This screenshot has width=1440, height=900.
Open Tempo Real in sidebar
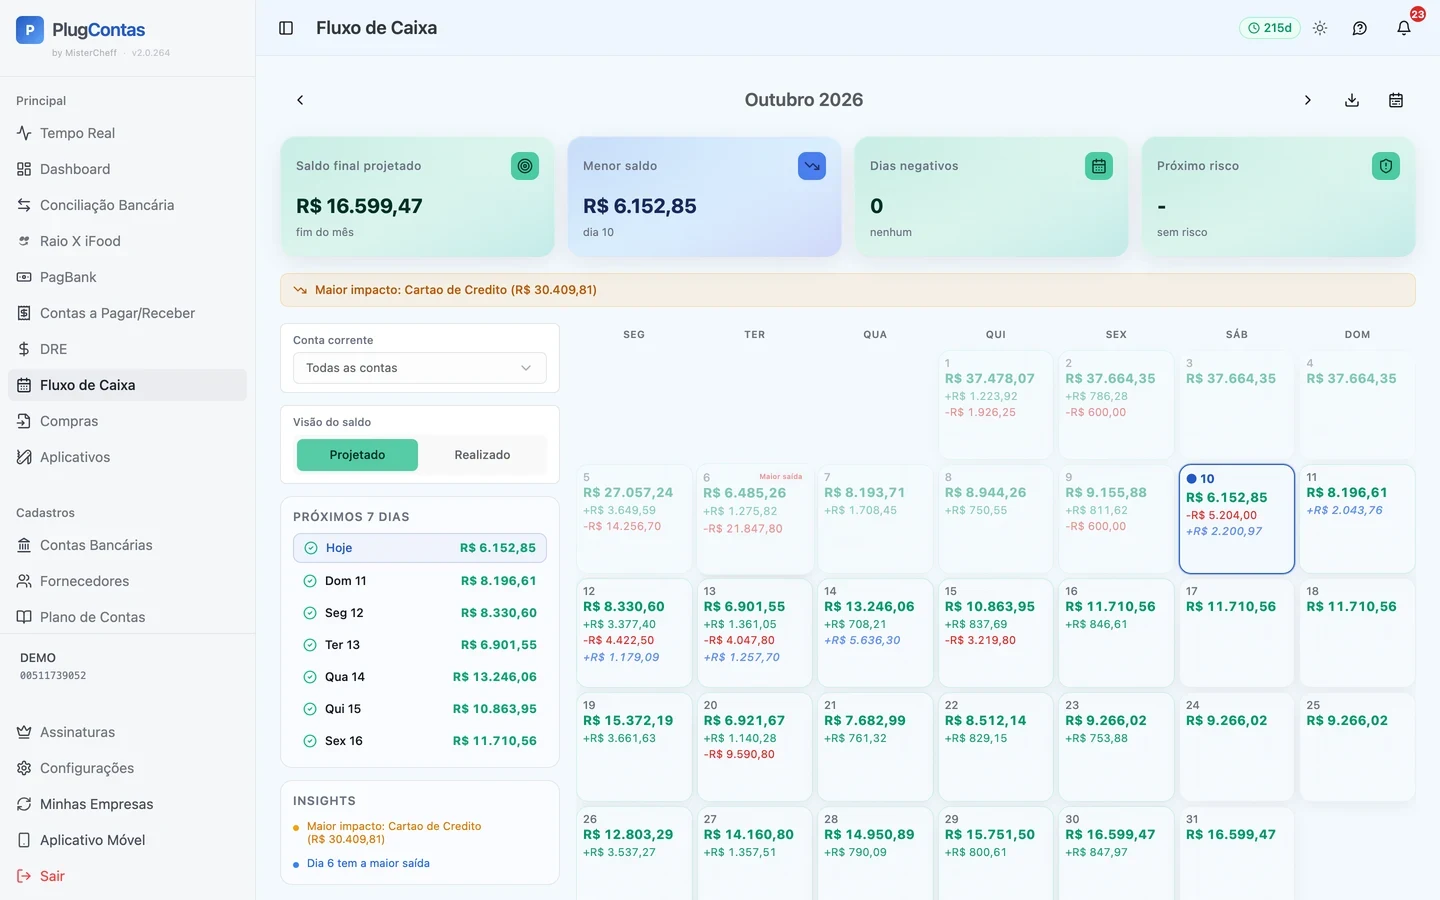(x=127, y=133)
